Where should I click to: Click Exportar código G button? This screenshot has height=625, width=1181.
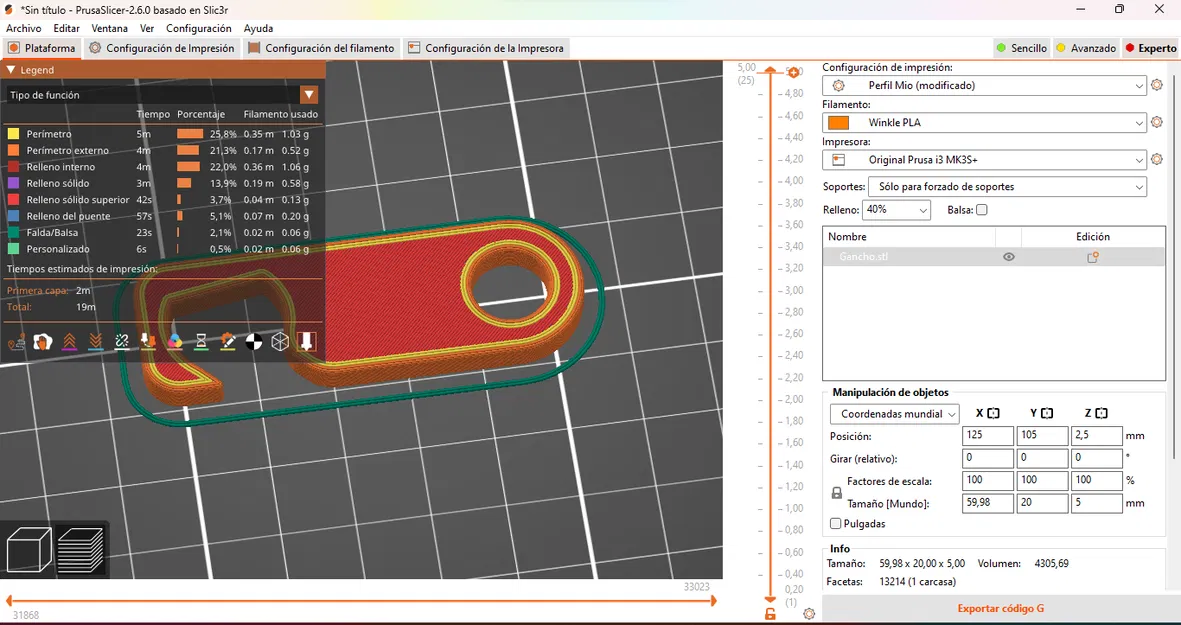point(1000,608)
